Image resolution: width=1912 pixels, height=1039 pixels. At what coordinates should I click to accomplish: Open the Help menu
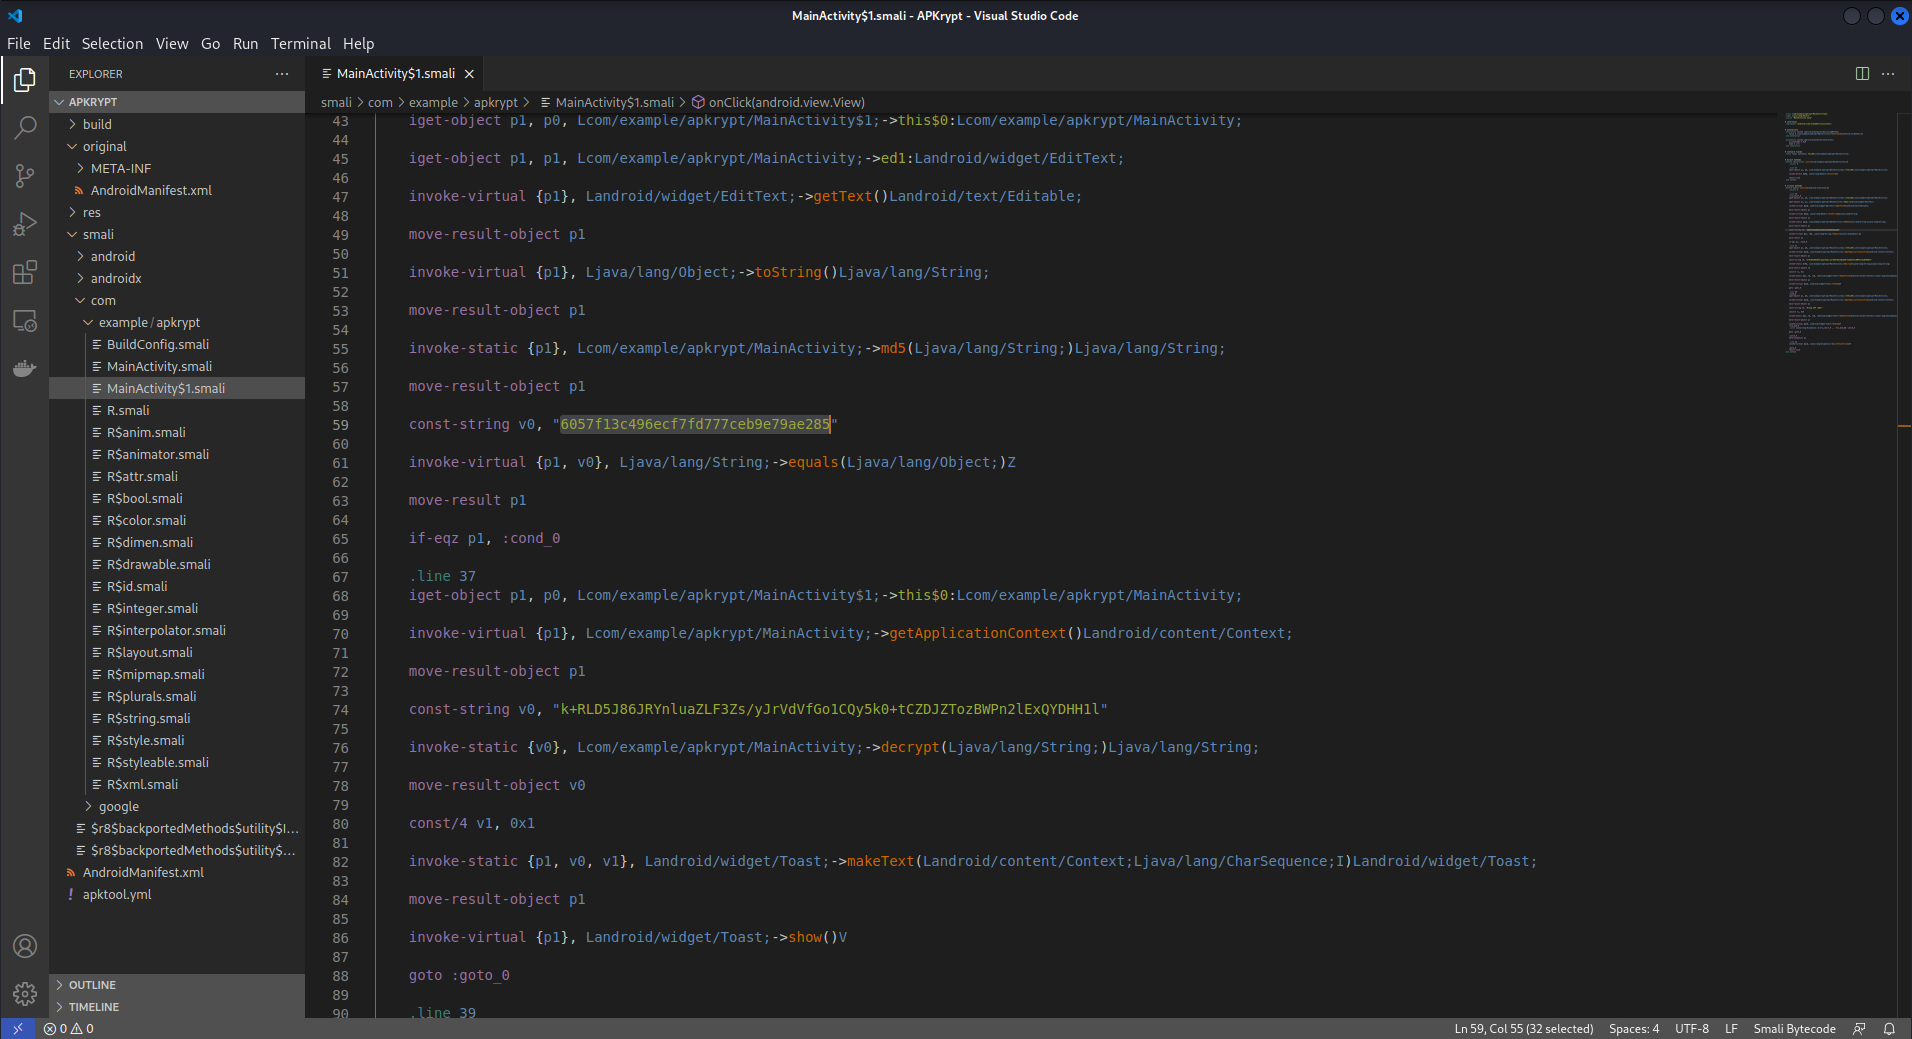(x=358, y=44)
